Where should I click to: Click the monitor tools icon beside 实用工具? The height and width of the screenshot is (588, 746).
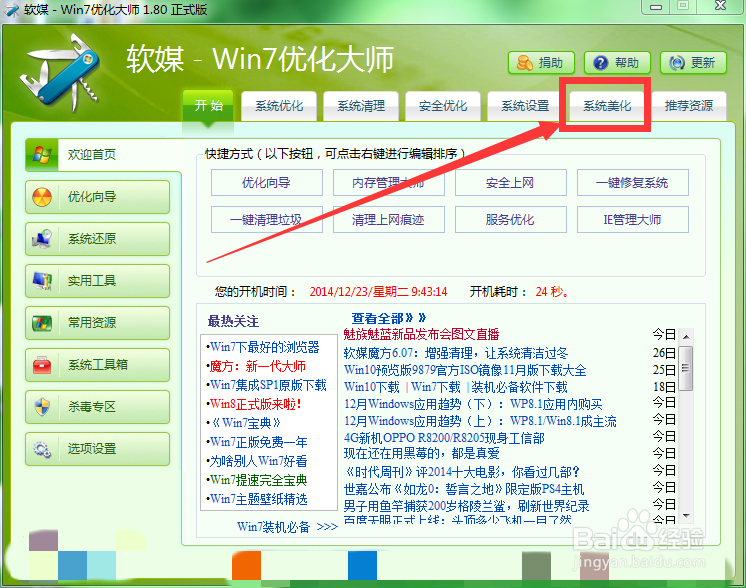point(42,281)
